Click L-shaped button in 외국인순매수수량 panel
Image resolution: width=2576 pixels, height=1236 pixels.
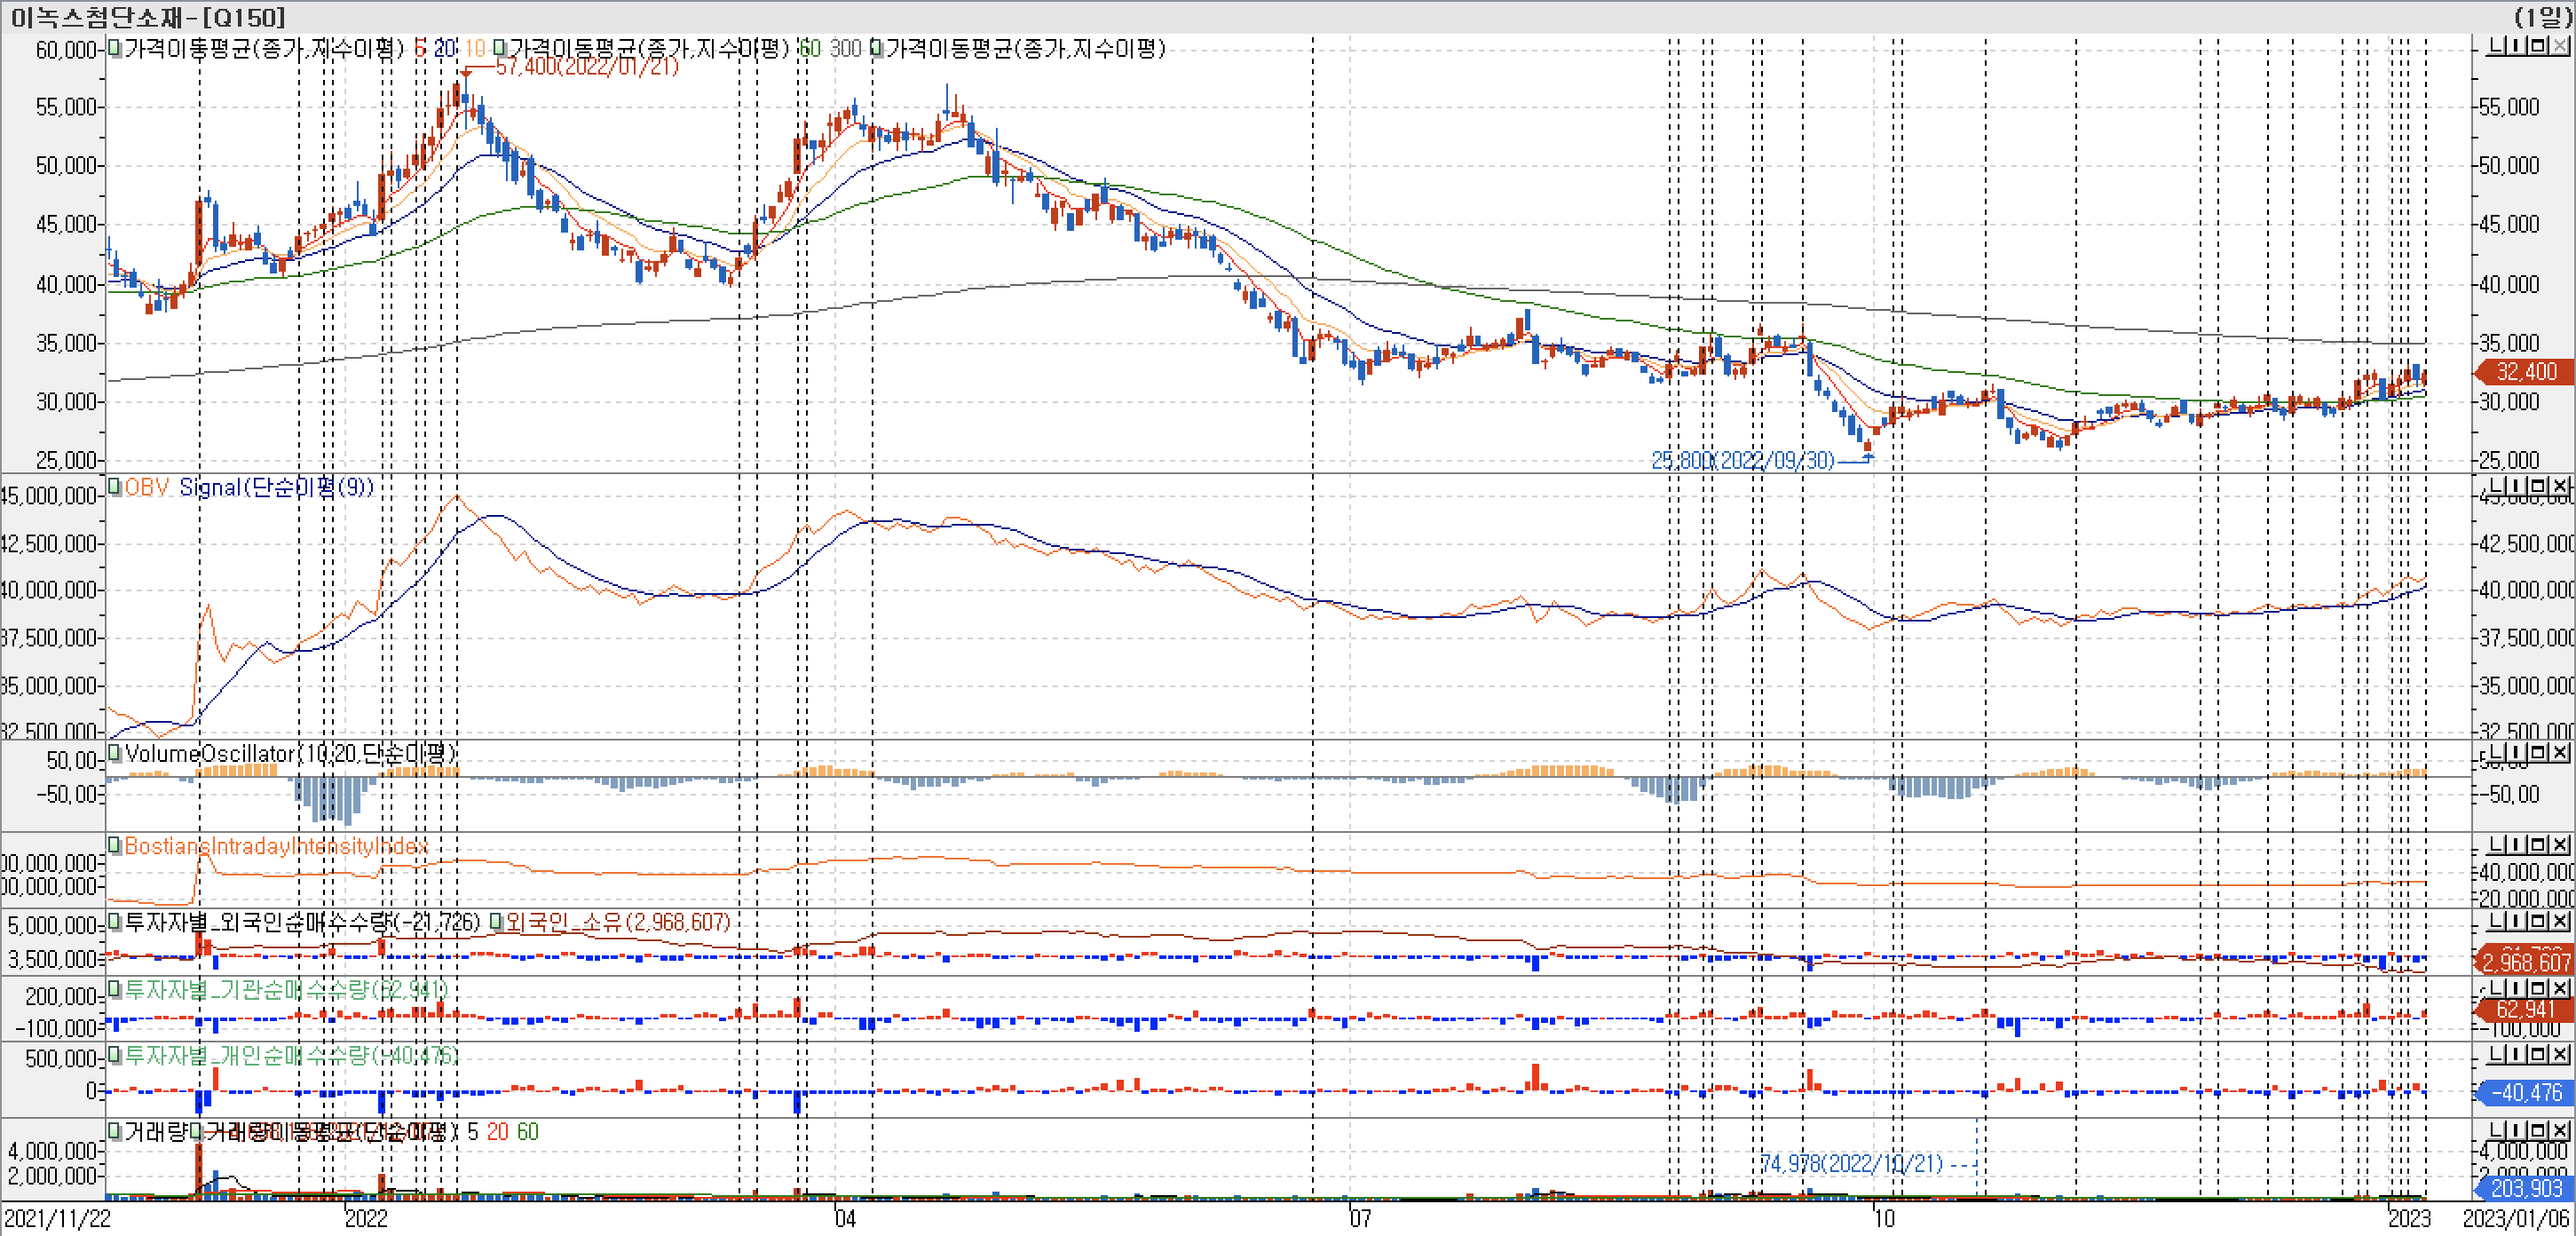(x=2494, y=920)
